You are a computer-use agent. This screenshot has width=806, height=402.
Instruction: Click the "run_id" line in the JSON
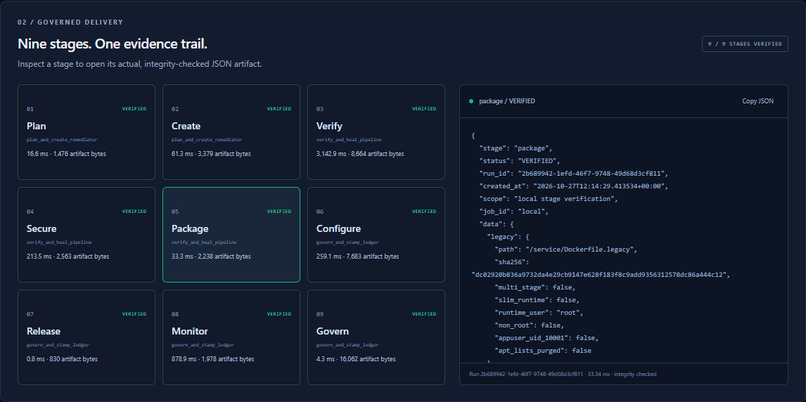click(574, 174)
